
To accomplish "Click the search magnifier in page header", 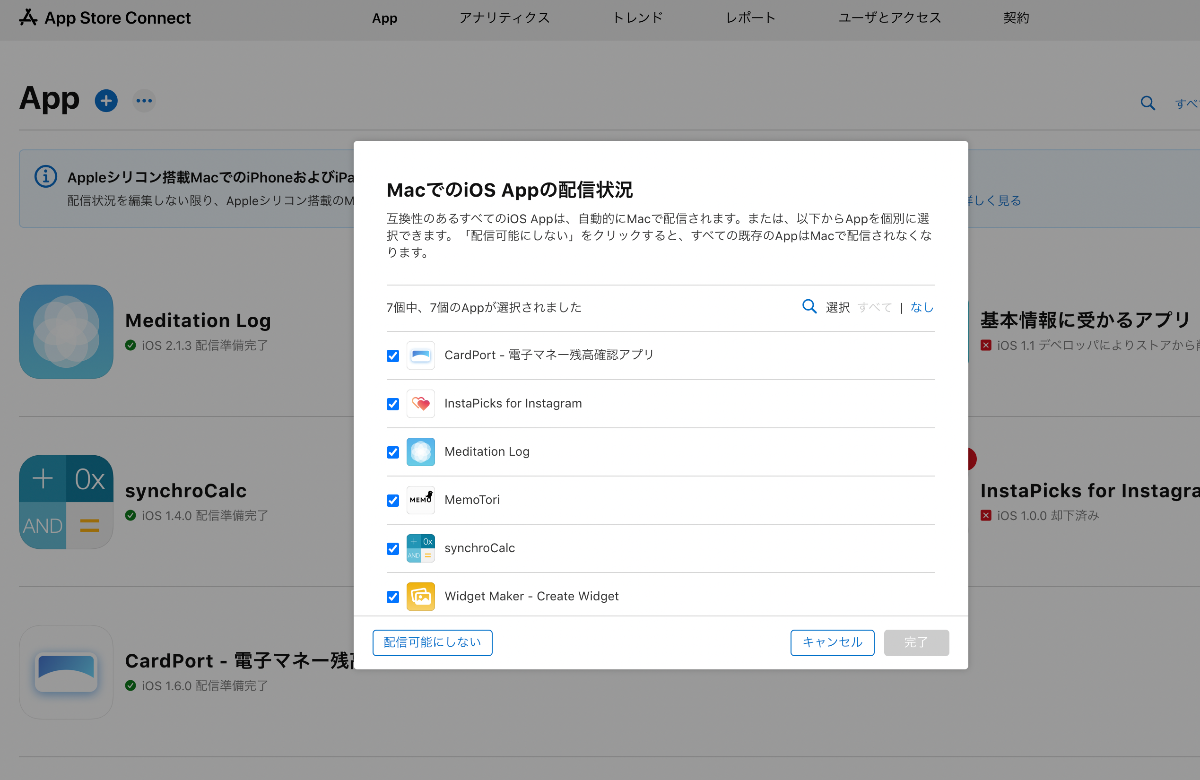I will pos(1148,103).
